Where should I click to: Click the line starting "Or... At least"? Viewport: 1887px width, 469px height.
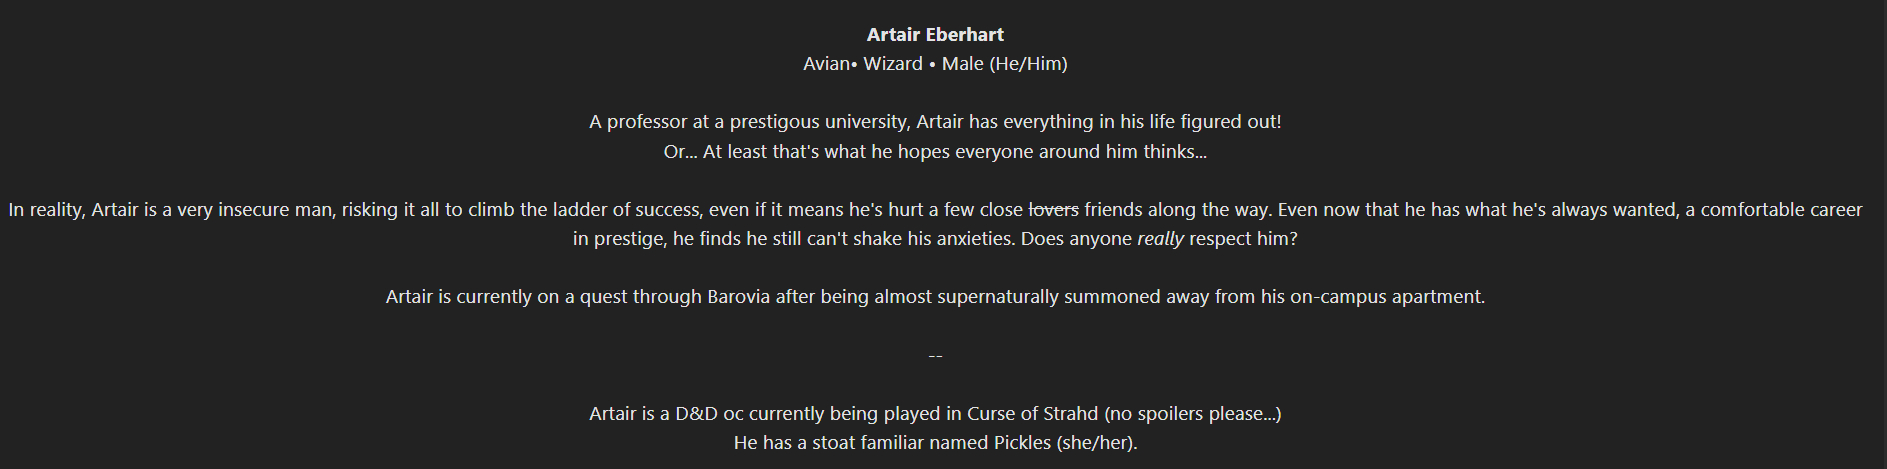(935, 152)
